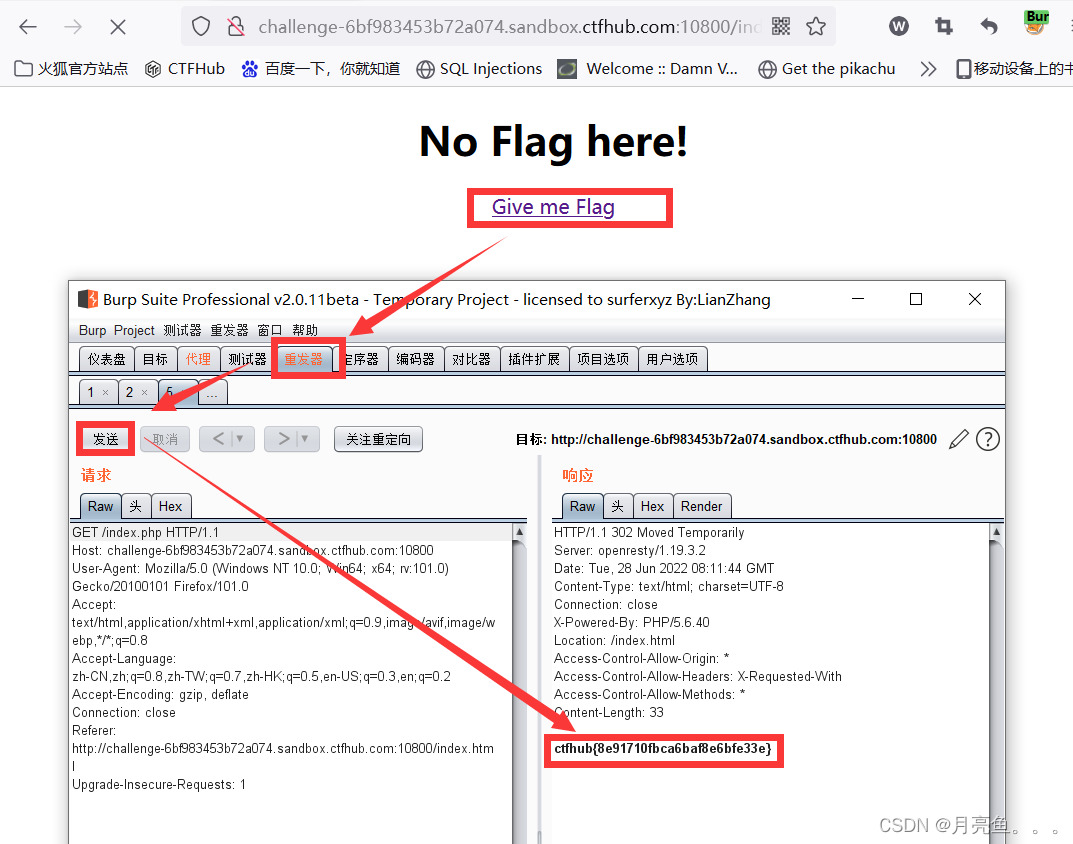
Task: Click request pane scrollbar up arrow
Action: 519,531
